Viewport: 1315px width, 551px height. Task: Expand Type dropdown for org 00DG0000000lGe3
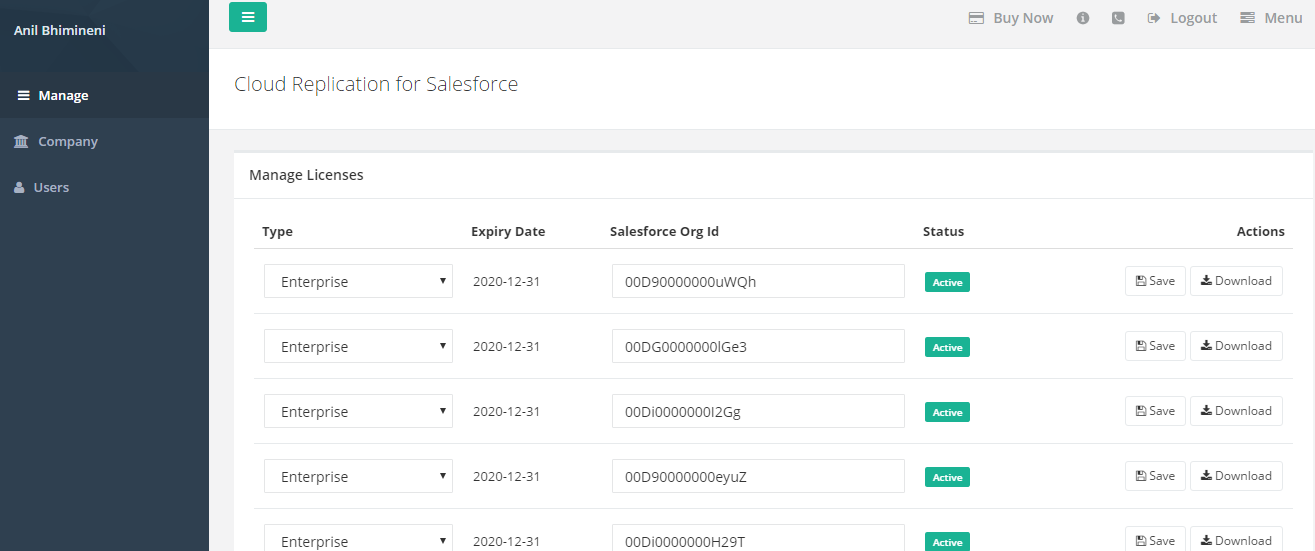[358, 347]
